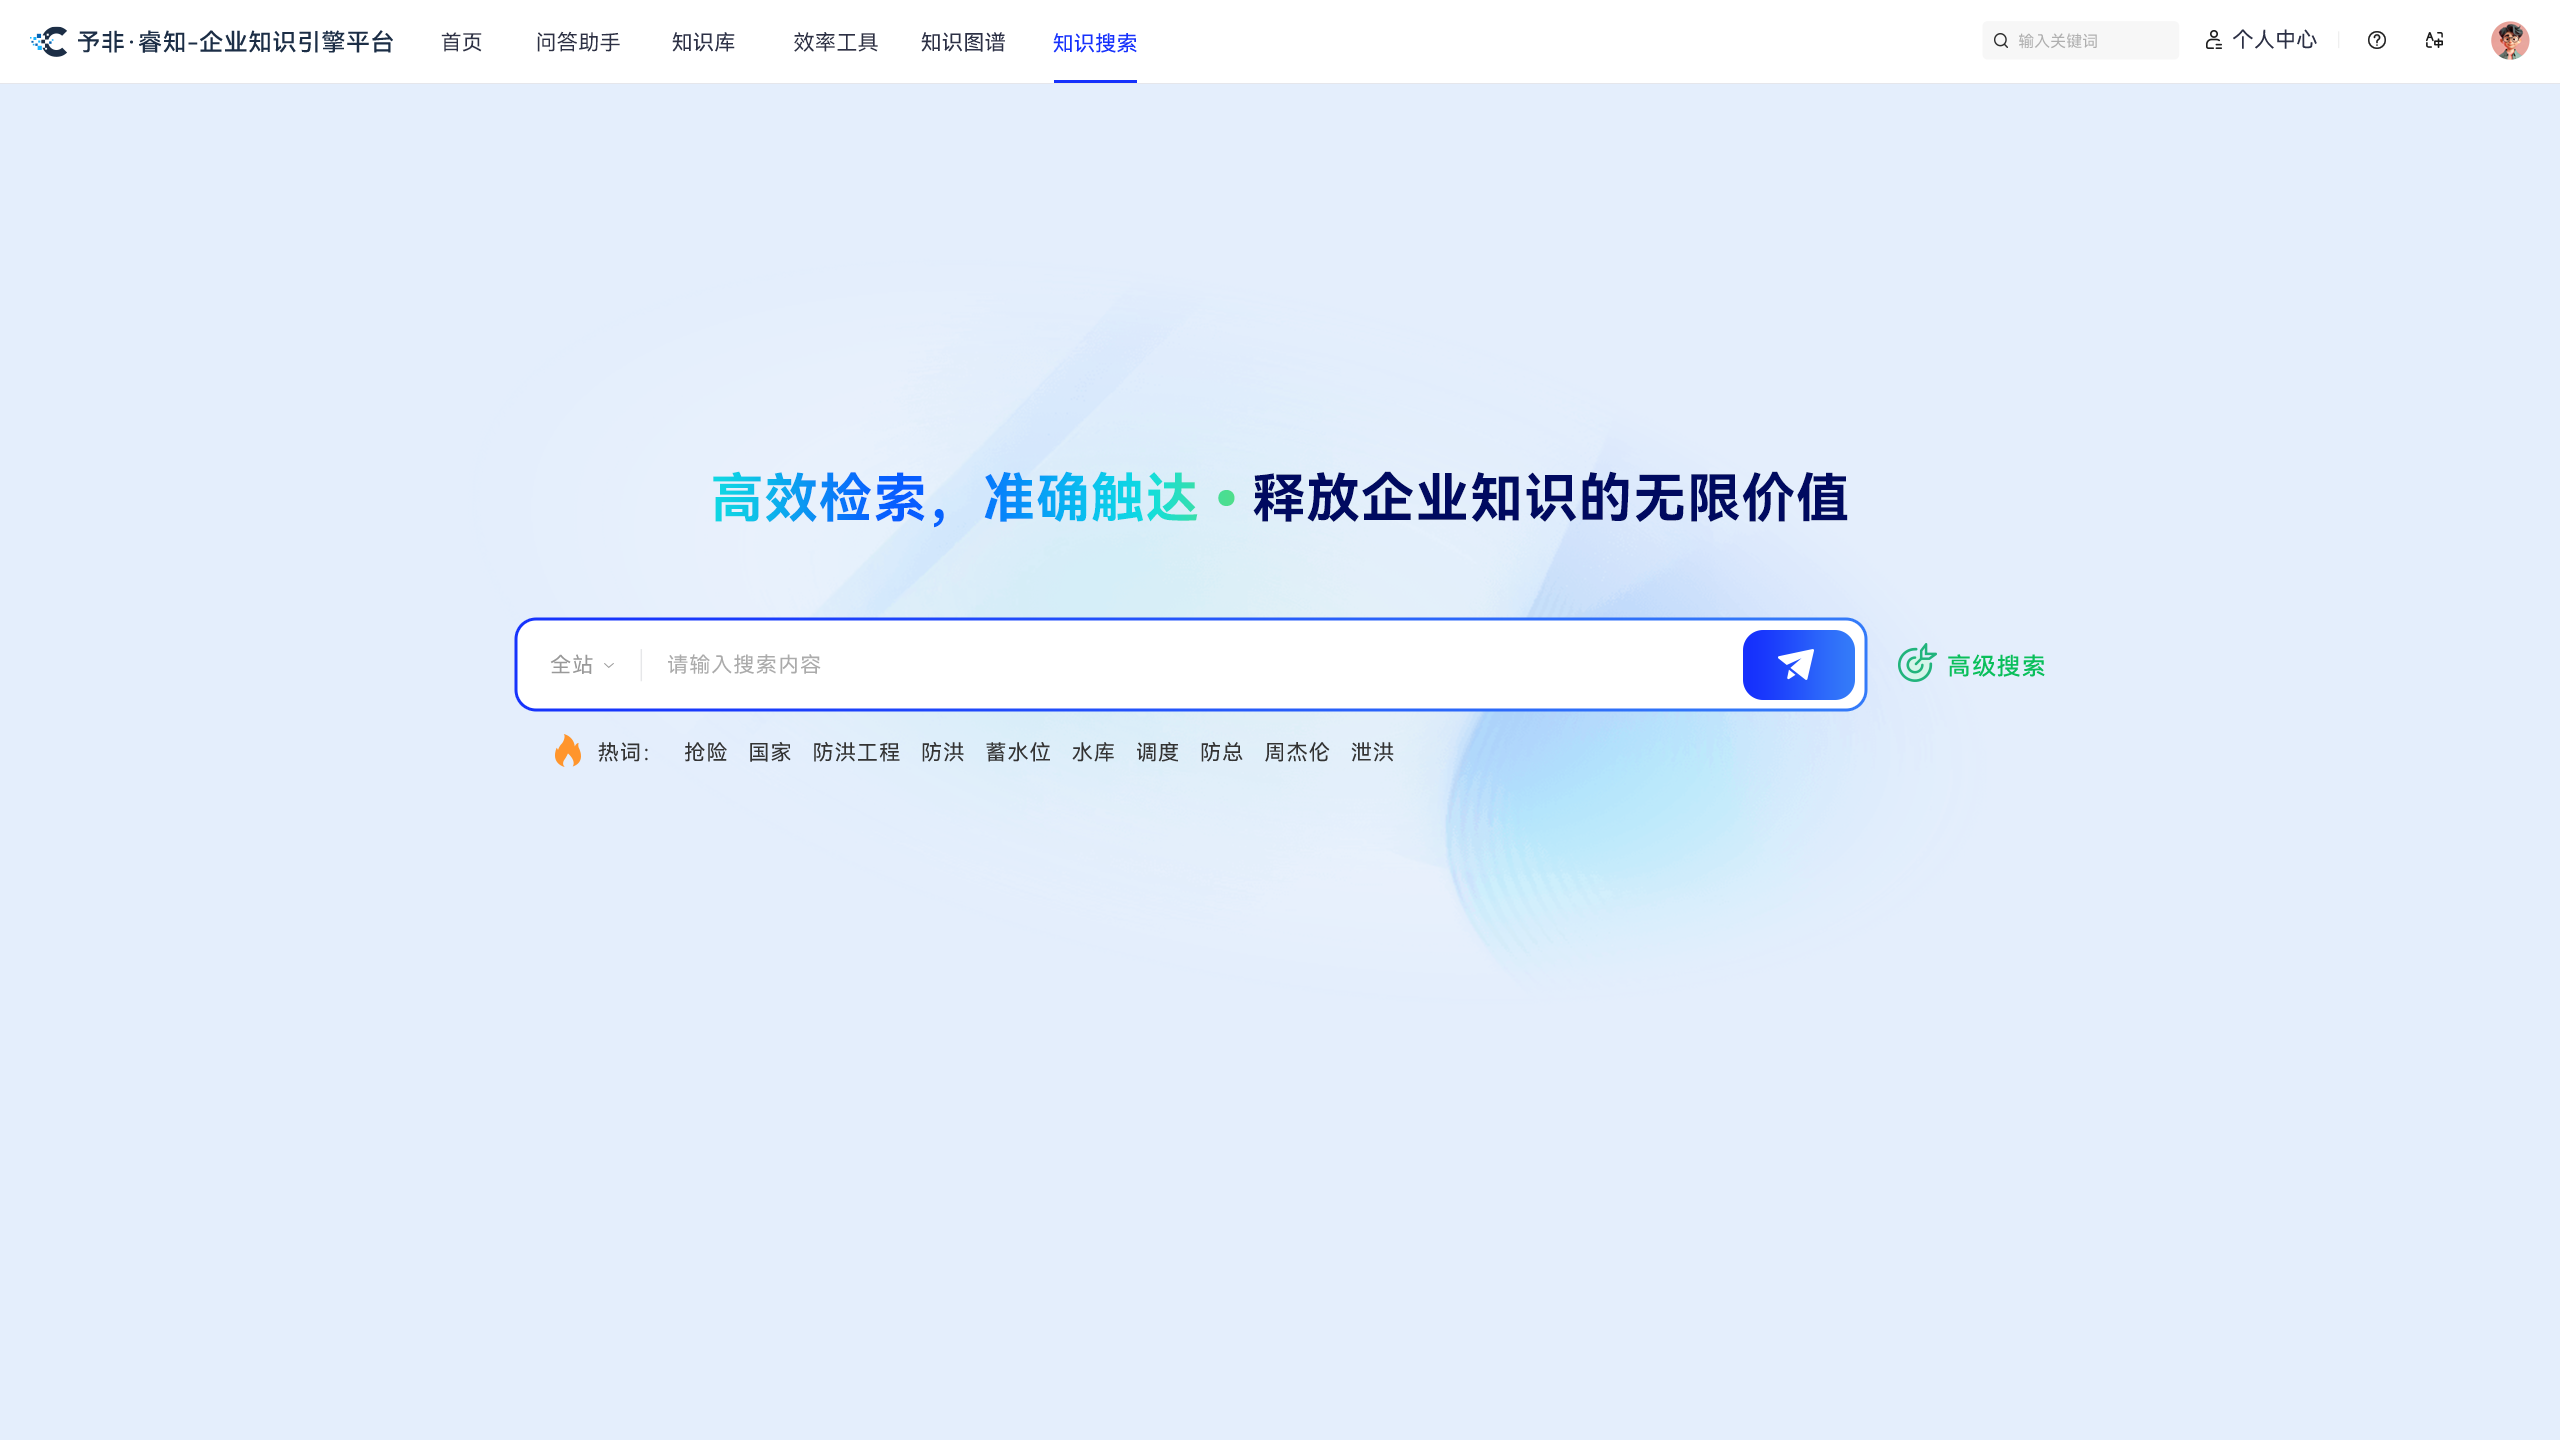Open the 问答助手 tab
The width and height of the screenshot is (2560, 1440).
pyautogui.click(x=577, y=42)
